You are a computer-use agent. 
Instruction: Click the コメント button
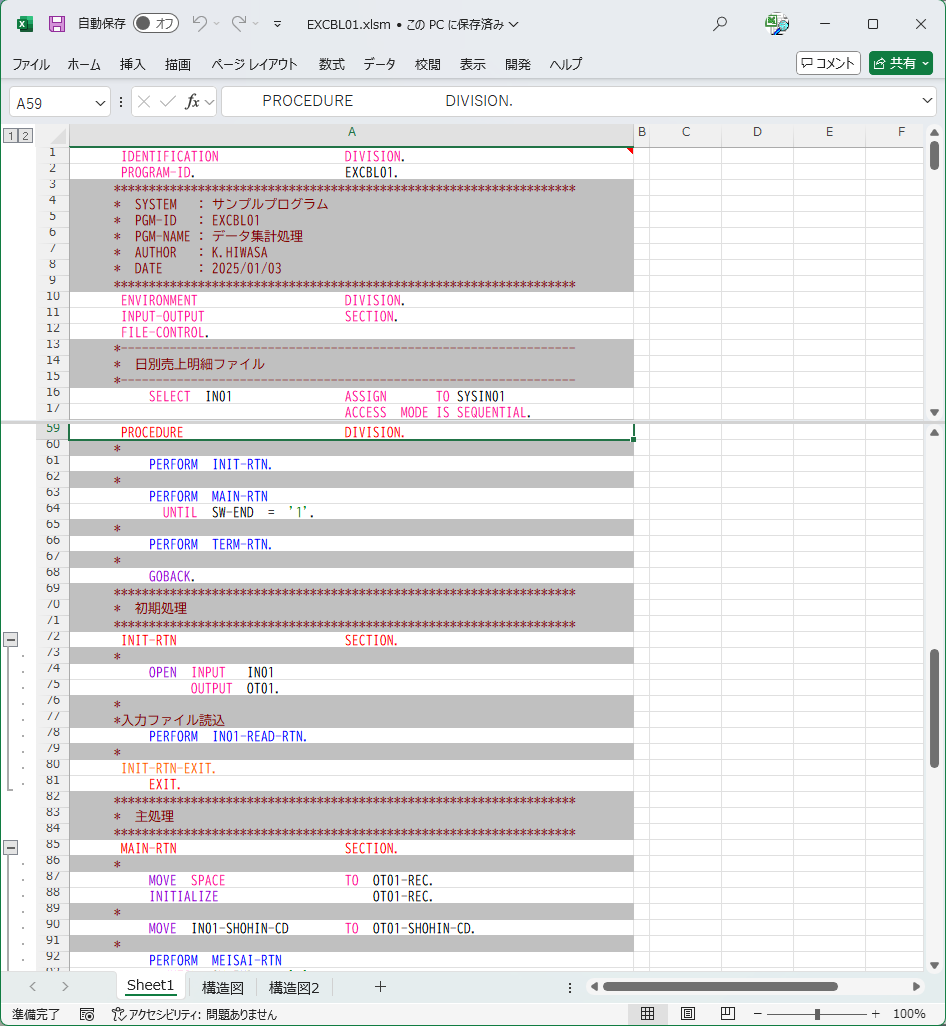828,63
